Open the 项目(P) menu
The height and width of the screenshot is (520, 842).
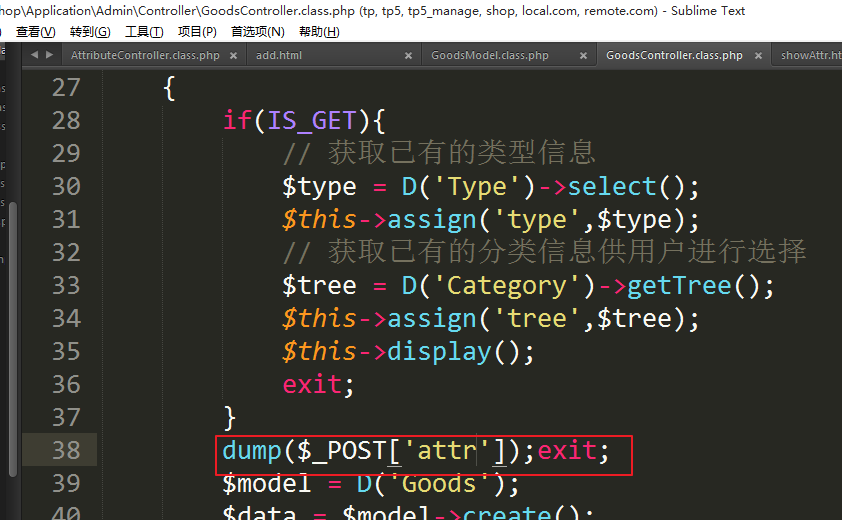[197, 32]
